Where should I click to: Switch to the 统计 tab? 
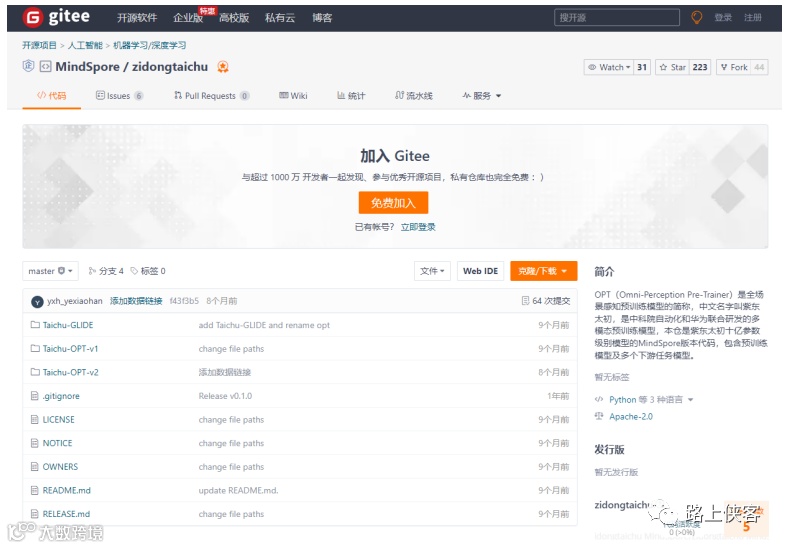pyautogui.click(x=351, y=95)
